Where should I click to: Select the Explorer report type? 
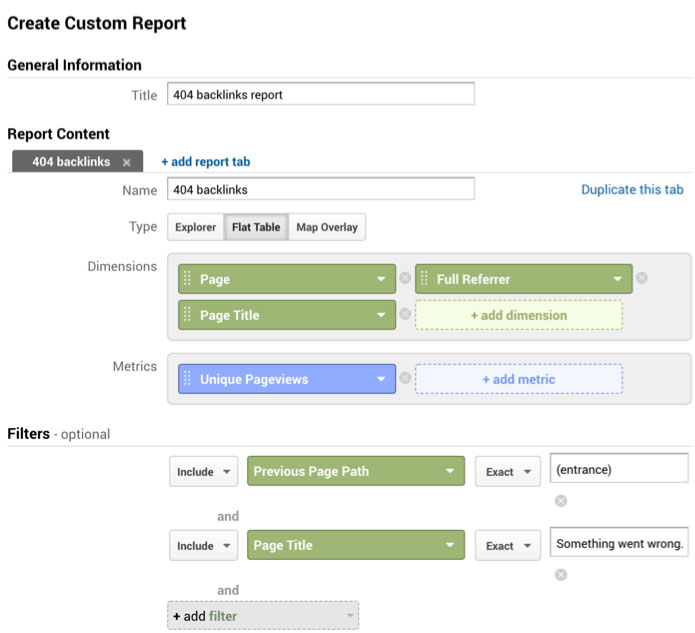pyautogui.click(x=195, y=227)
